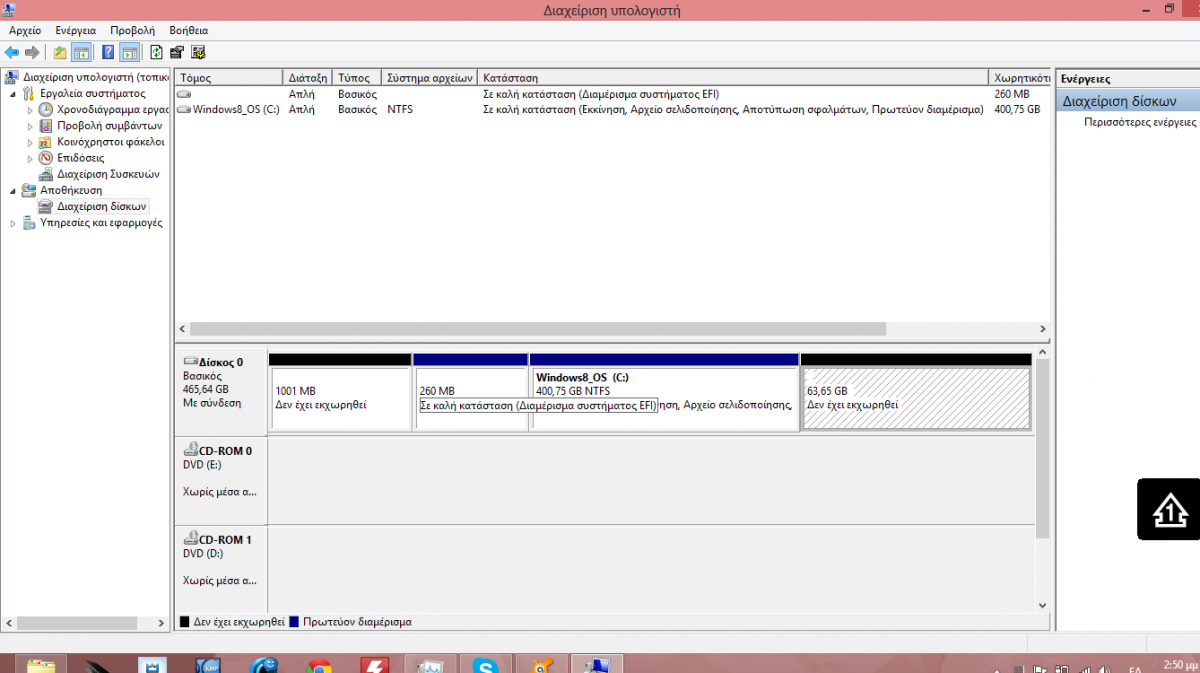Select Εργαλεία συστήματος in the tree

pyautogui.click(x=92, y=93)
